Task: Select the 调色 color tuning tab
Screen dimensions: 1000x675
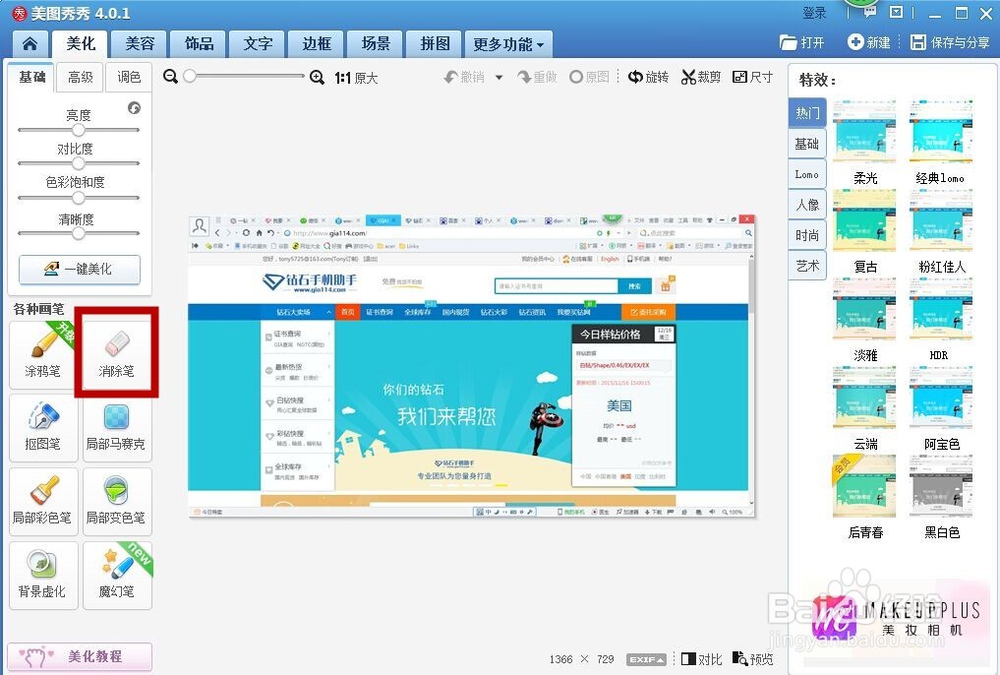Action: (x=129, y=77)
